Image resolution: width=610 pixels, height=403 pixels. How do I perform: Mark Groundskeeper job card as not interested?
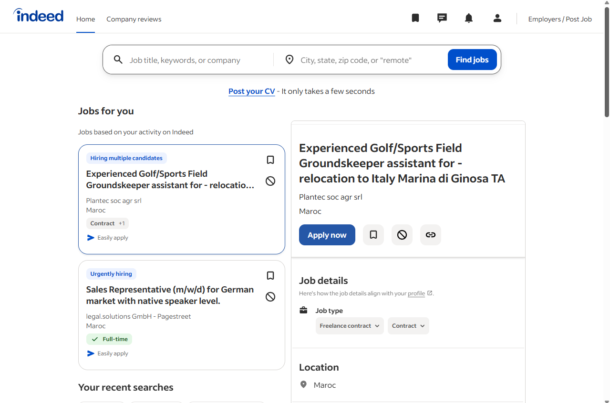[270, 181]
